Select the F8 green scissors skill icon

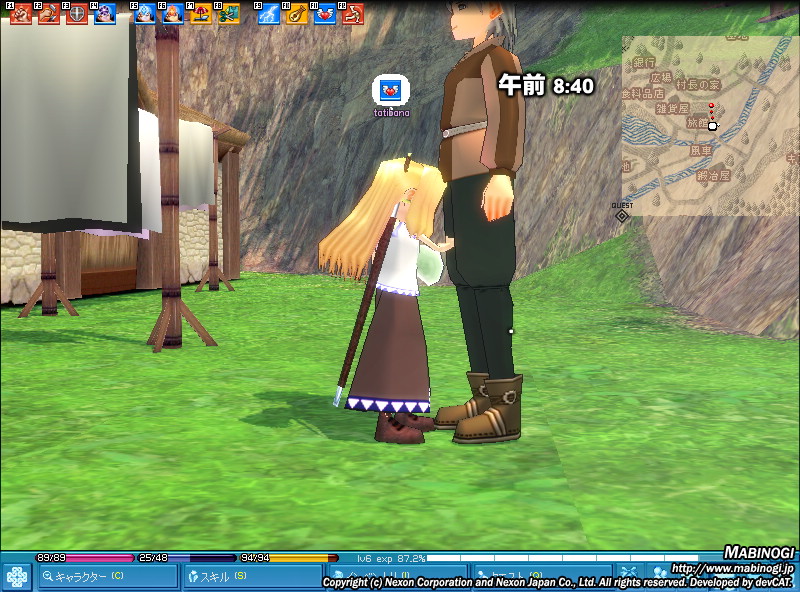229,14
